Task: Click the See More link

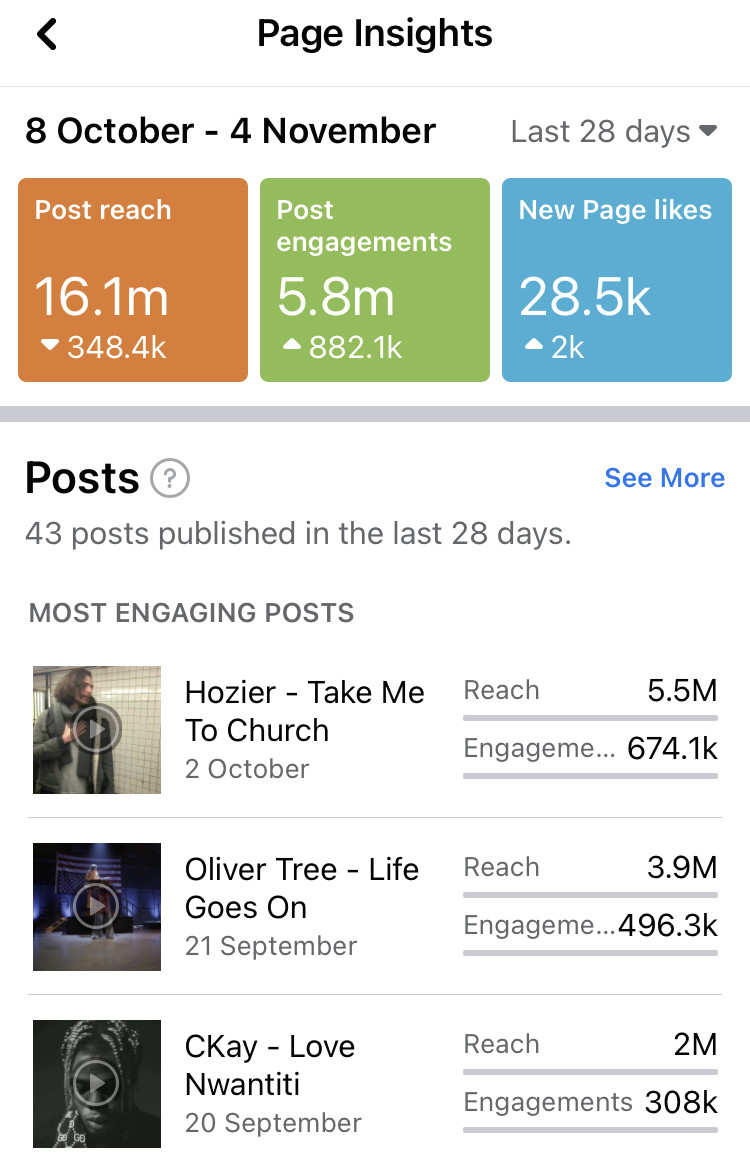Action: coord(664,478)
